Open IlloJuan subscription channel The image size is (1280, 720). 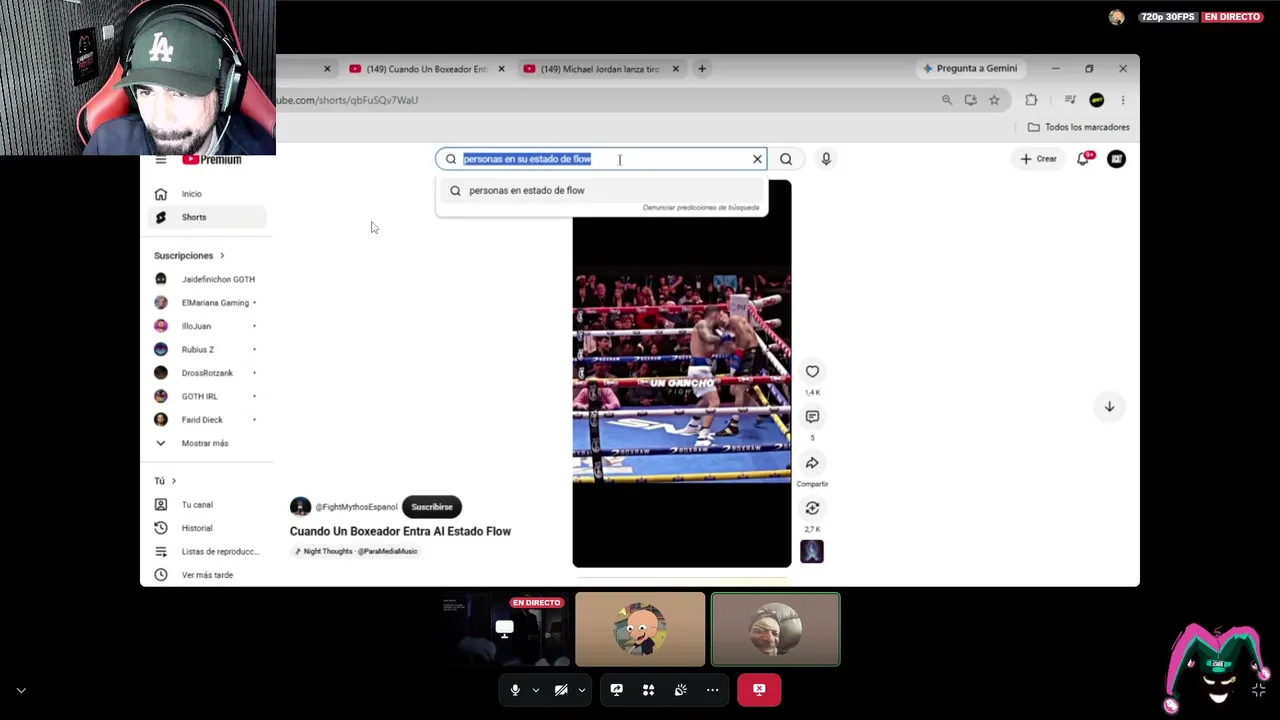[206, 326]
